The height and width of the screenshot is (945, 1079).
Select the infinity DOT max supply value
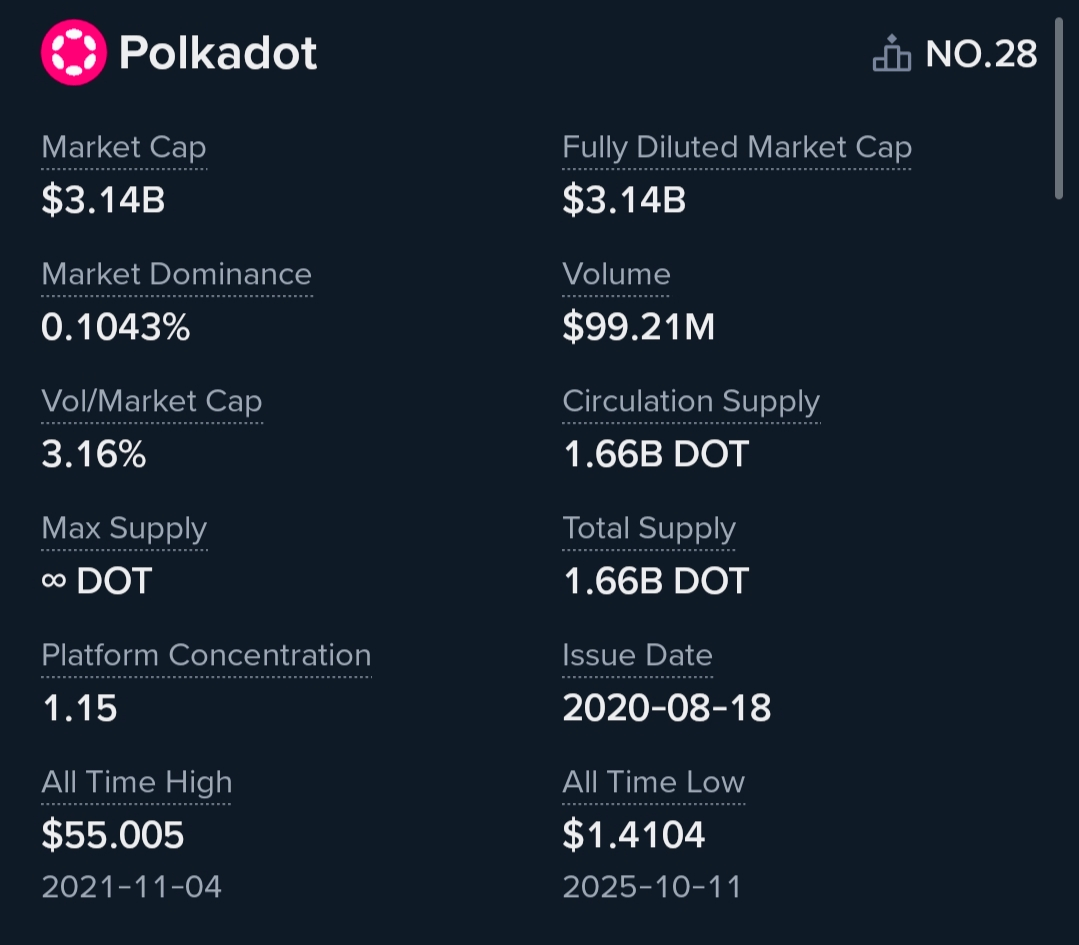coord(96,581)
